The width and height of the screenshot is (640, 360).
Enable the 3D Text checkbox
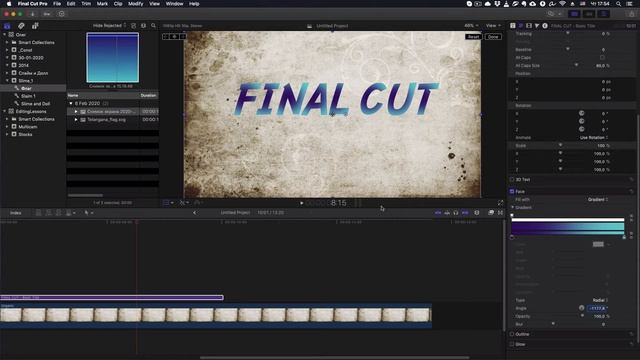[x=512, y=179]
